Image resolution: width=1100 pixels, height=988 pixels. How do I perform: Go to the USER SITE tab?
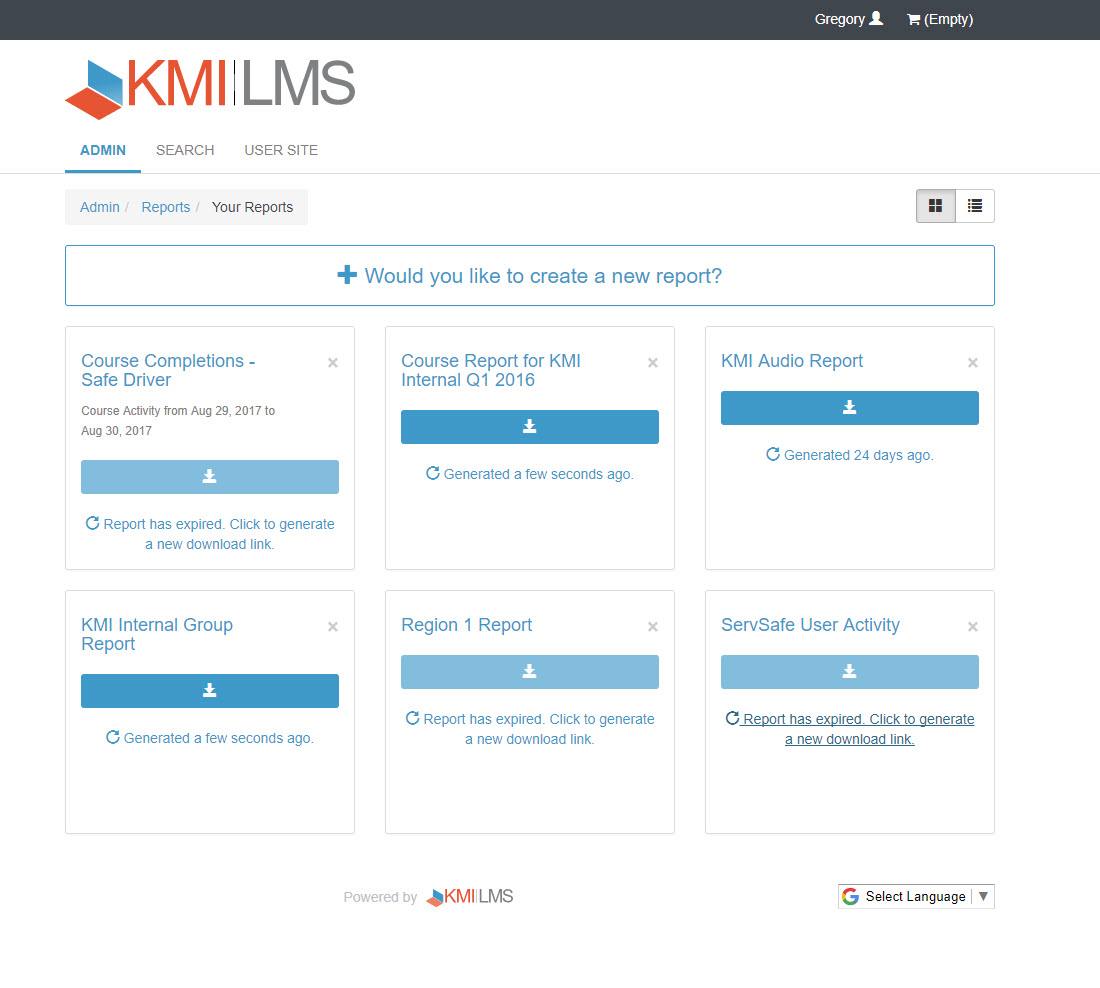tap(281, 150)
